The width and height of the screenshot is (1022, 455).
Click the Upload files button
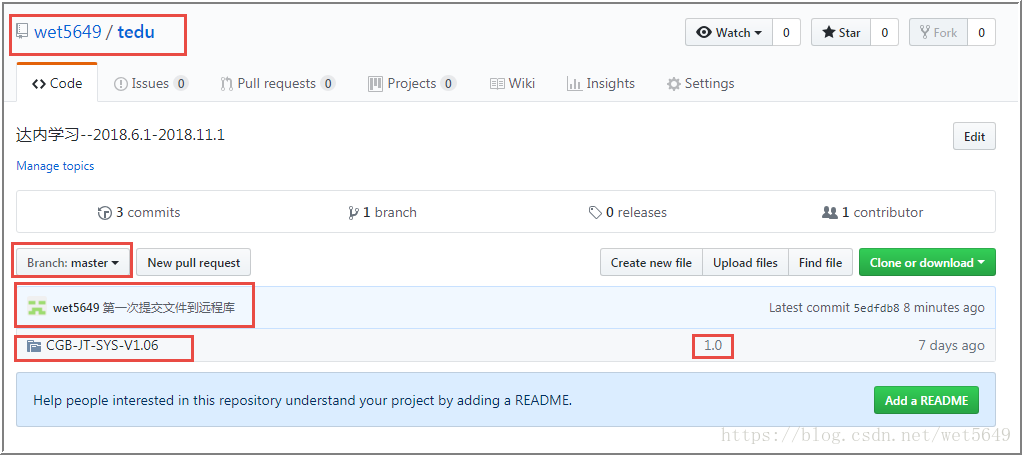coord(746,263)
